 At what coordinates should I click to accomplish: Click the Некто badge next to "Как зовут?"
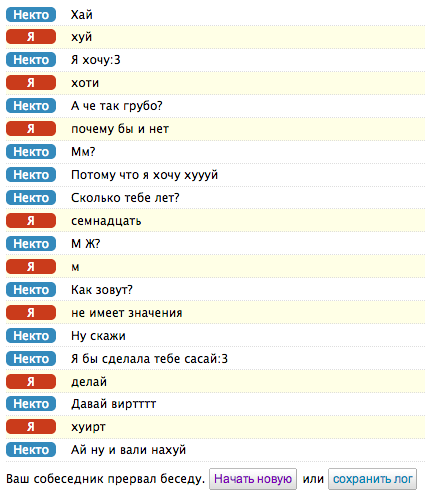coord(31,290)
